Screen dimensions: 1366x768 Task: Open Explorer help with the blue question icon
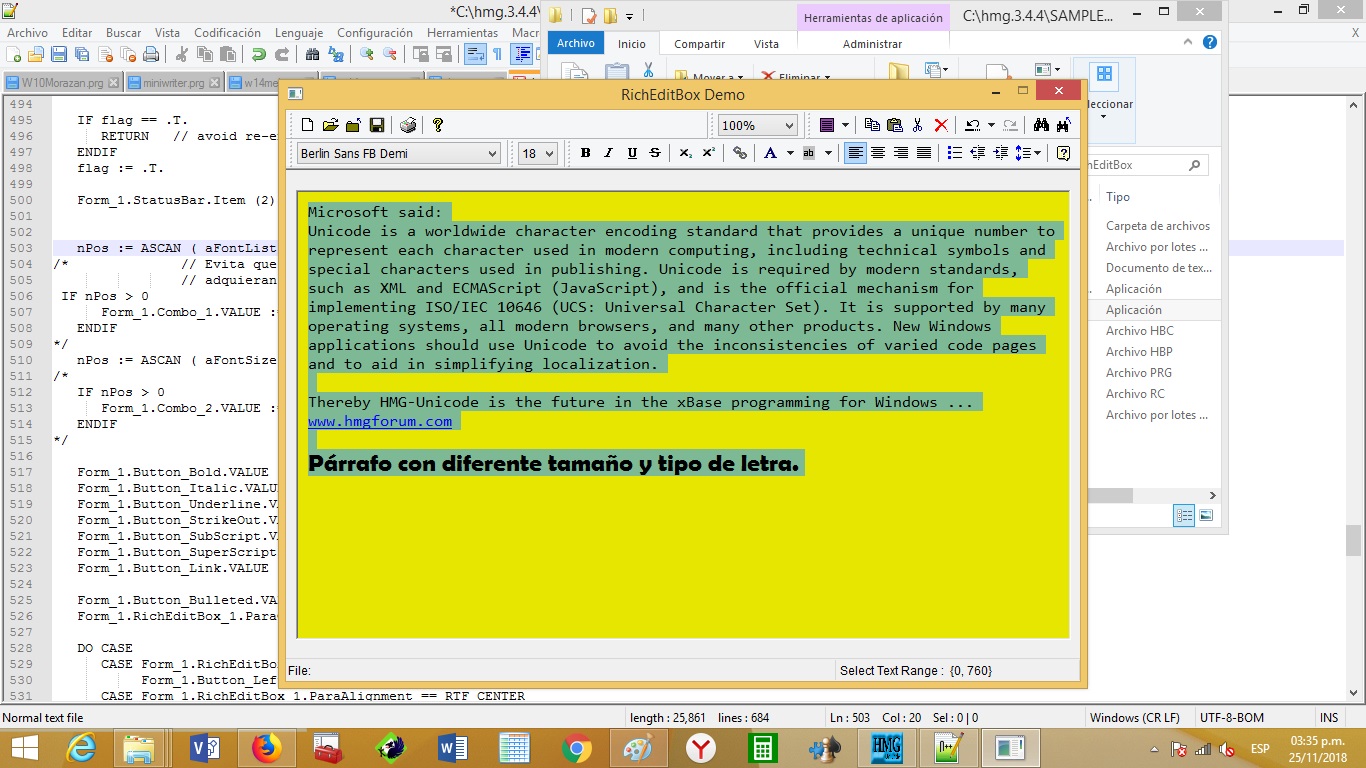click(1210, 43)
